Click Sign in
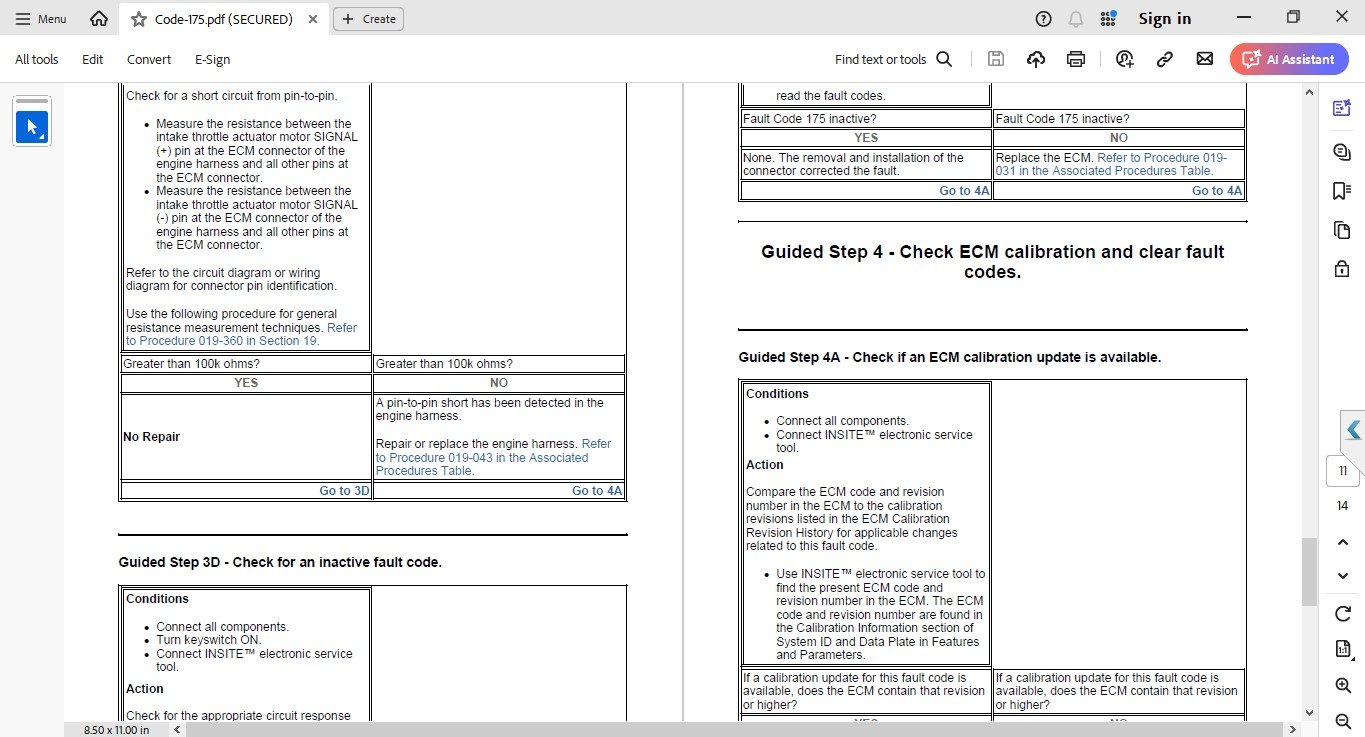Viewport: 1365px width, 737px height. pyautogui.click(x=1165, y=18)
